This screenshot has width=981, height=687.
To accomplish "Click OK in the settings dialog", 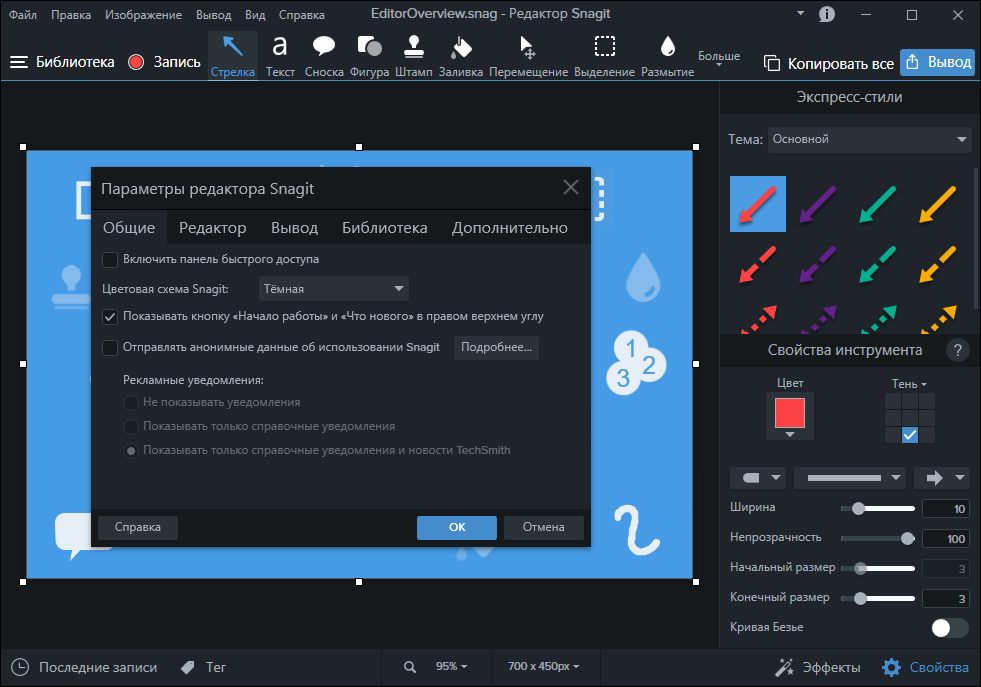I will click(x=457, y=527).
